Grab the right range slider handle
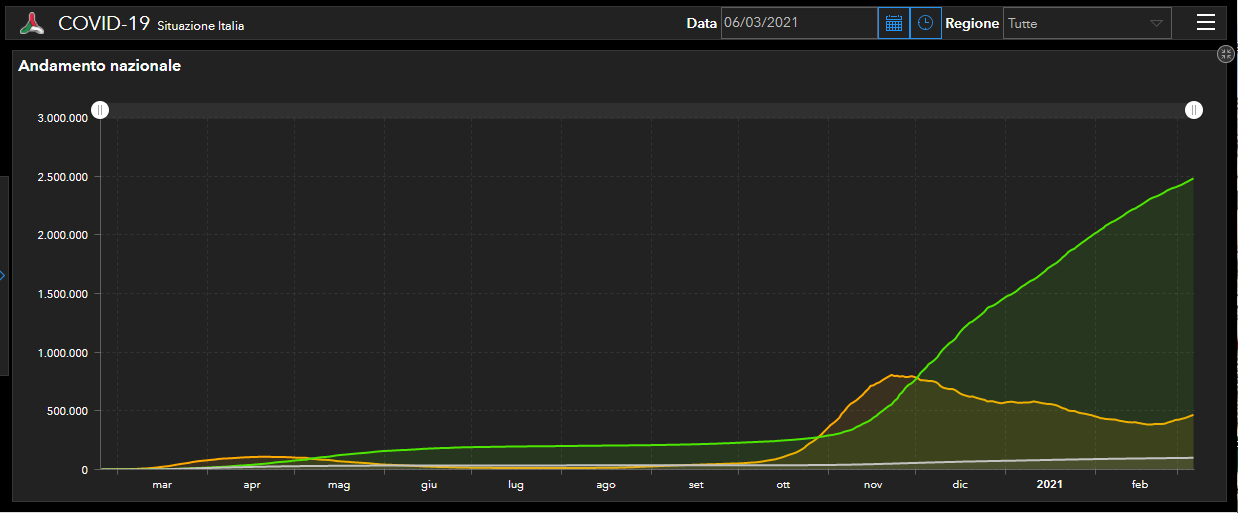Image resolution: width=1238 pixels, height=513 pixels. point(1194,110)
